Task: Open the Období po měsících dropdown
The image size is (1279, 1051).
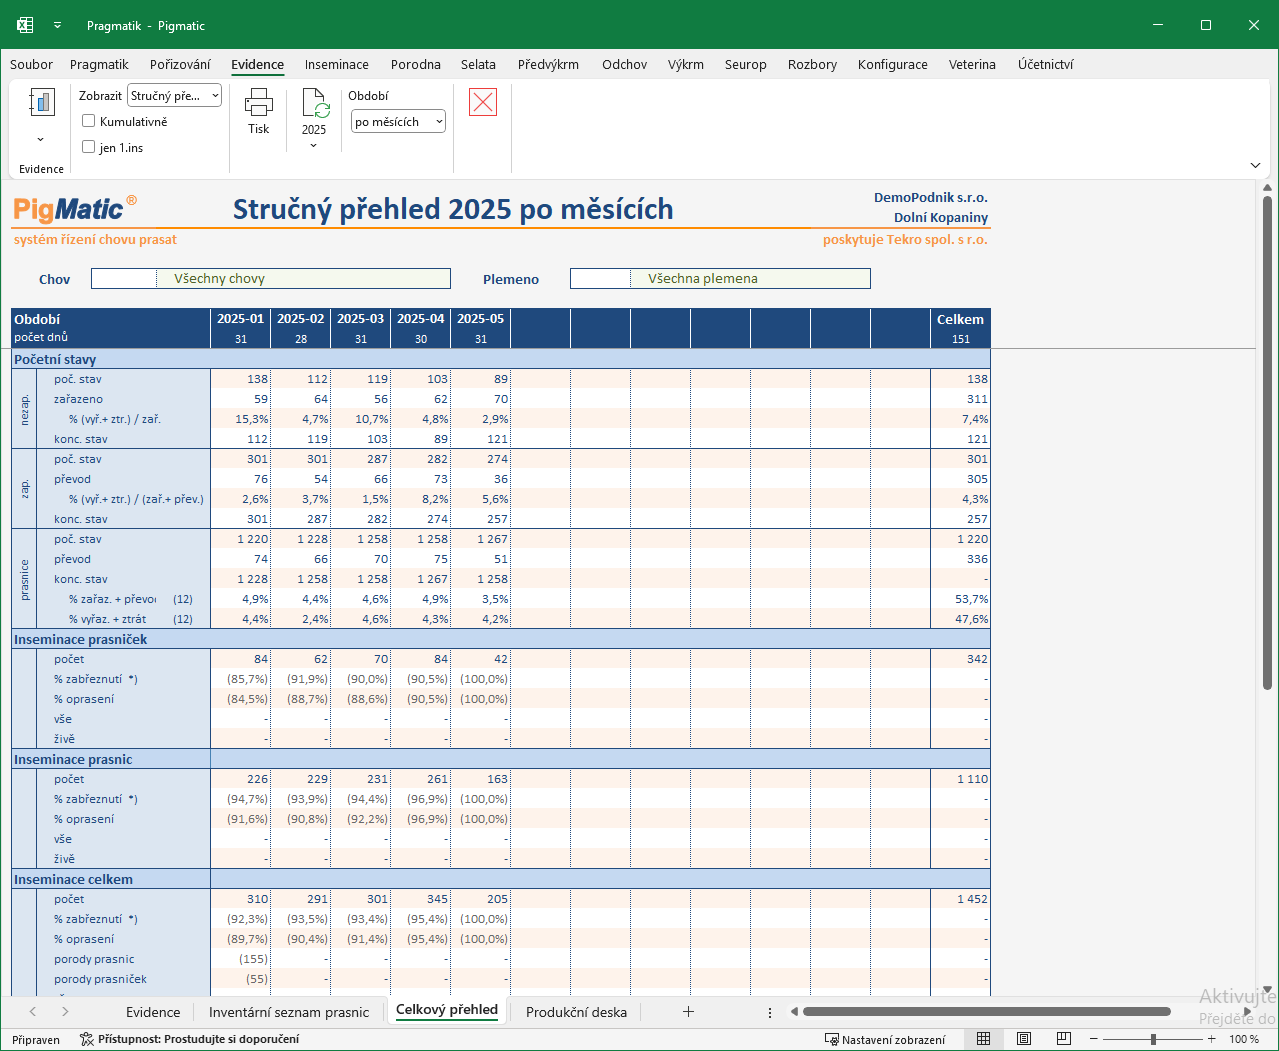Action: click(398, 121)
